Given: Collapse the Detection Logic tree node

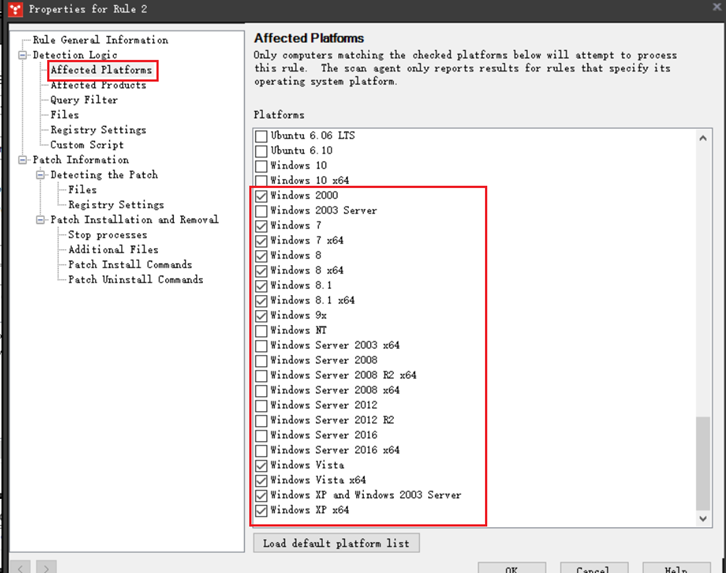Looking at the screenshot, I should coord(24,55).
